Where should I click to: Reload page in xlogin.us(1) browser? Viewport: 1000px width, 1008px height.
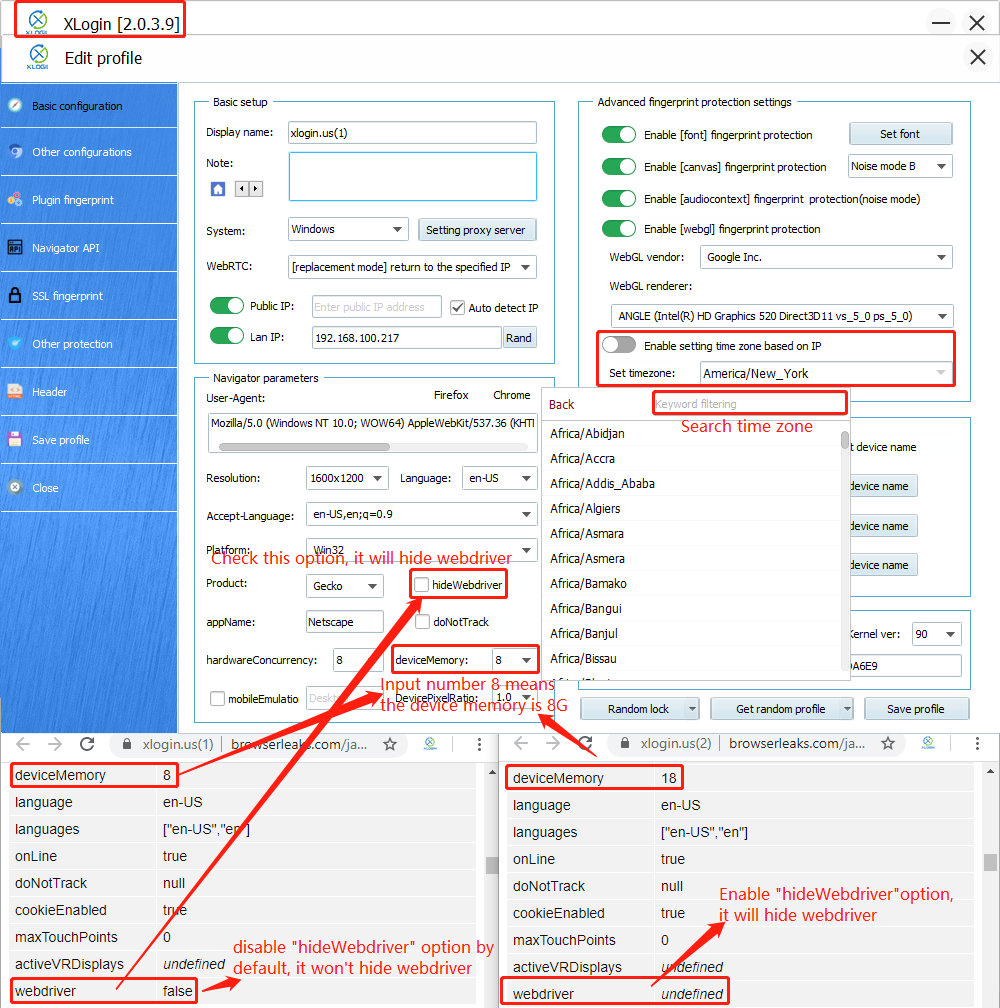click(87, 744)
